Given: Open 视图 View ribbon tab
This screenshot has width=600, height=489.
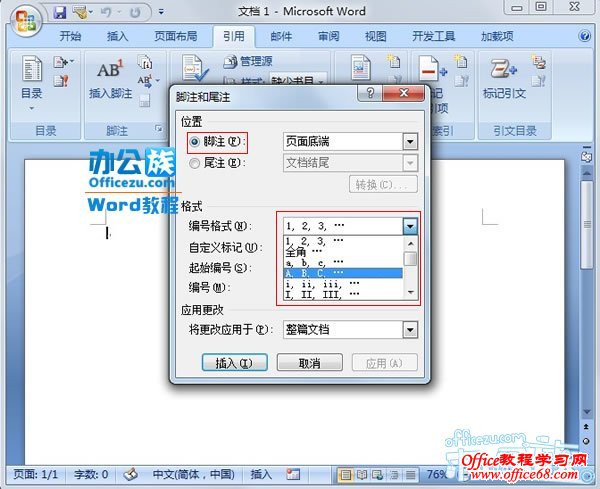Looking at the screenshot, I should [x=376, y=36].
